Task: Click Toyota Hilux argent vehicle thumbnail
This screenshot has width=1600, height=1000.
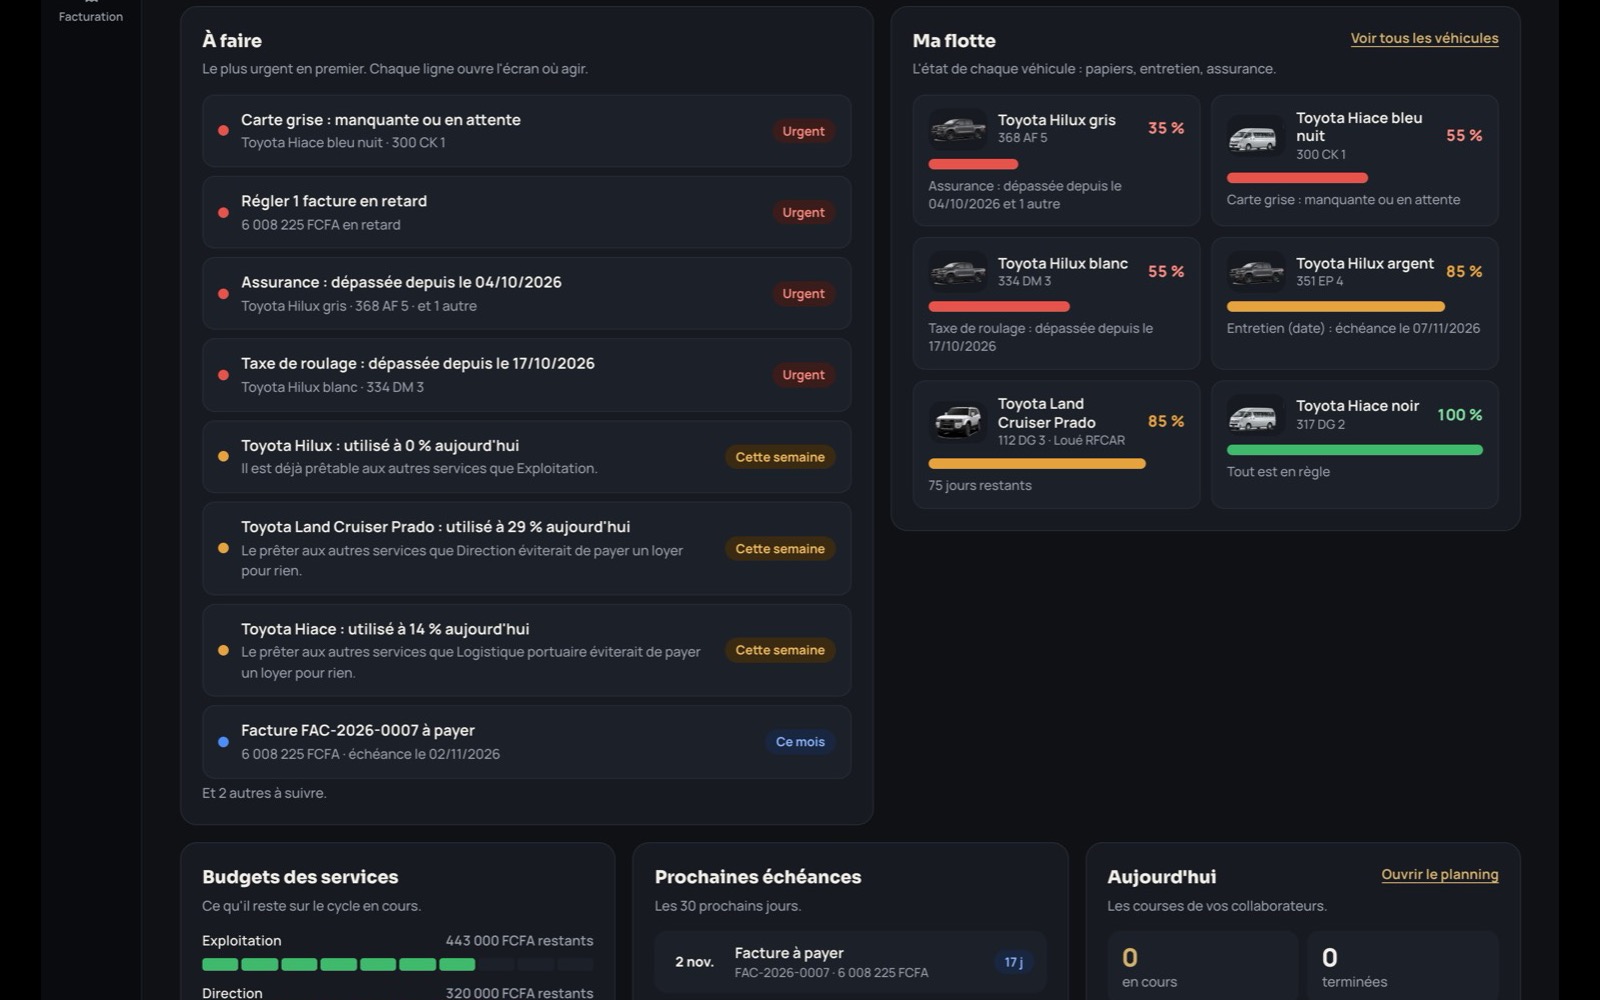Action: point(1255,271)
